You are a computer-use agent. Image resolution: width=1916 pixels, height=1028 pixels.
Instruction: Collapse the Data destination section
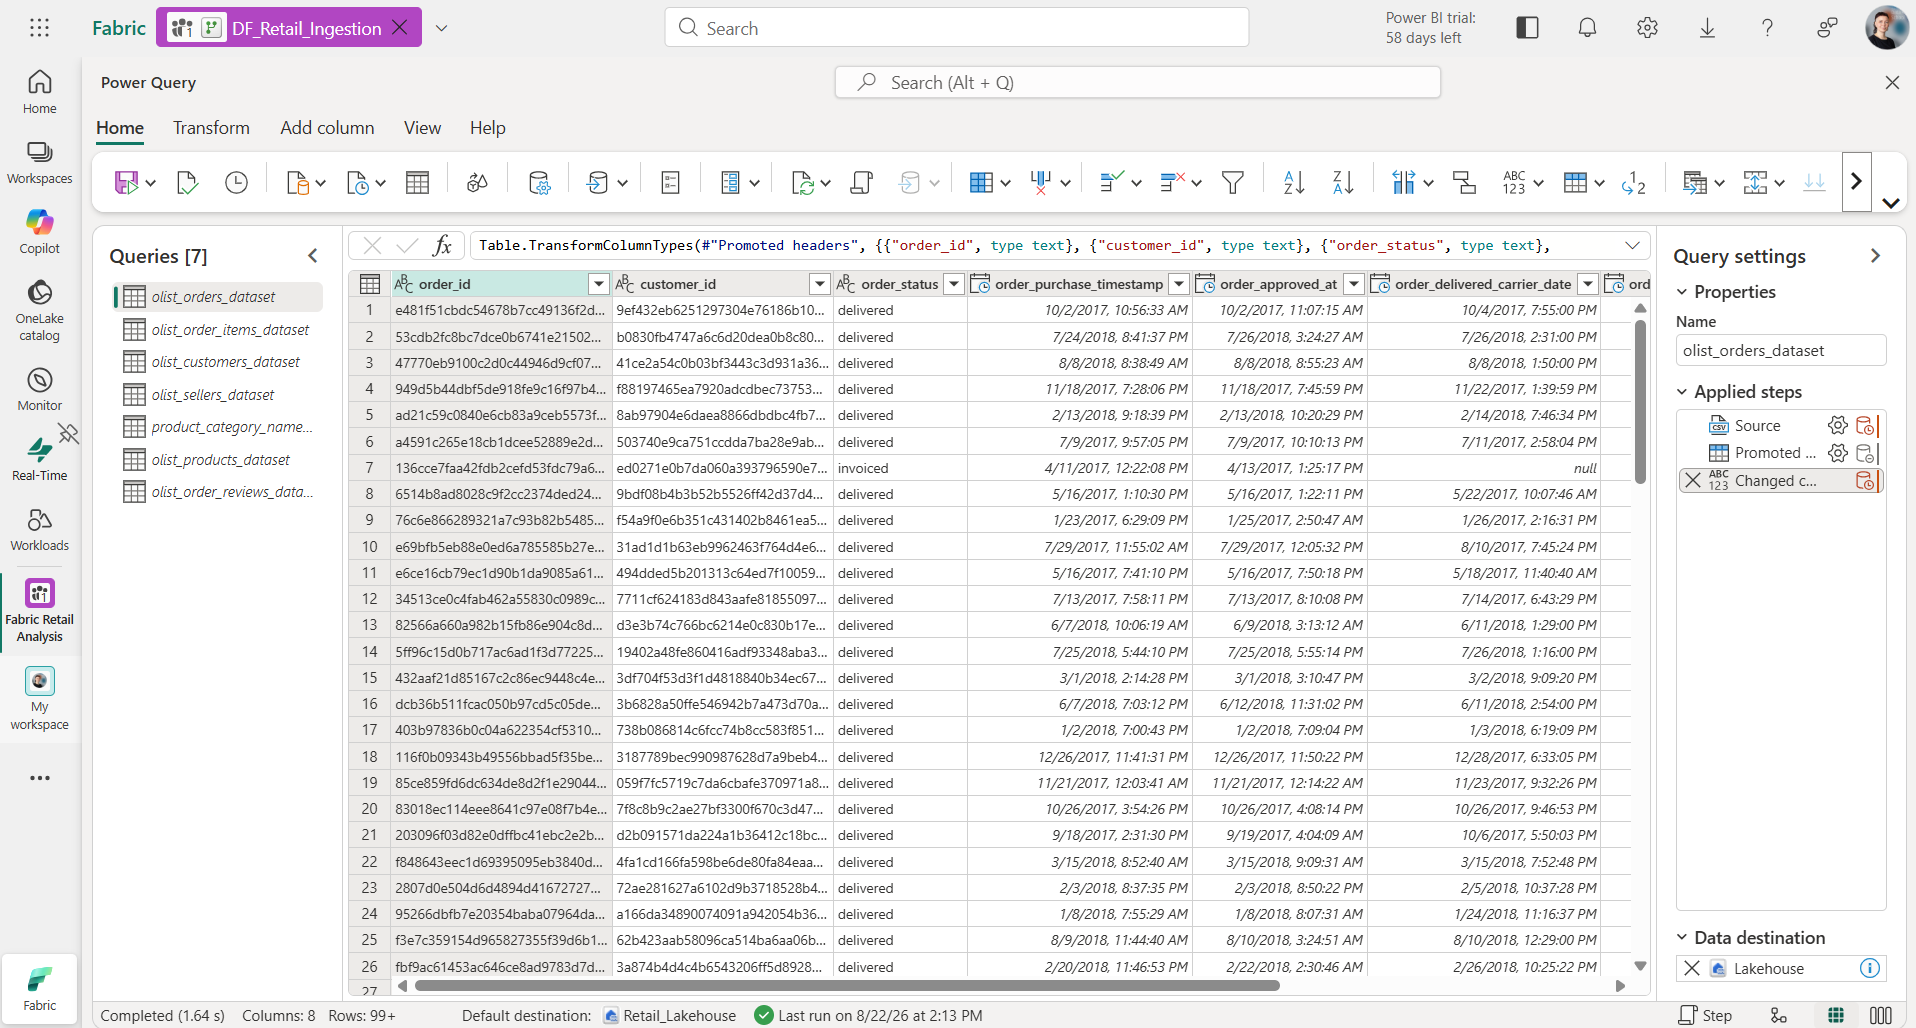[1682, 938]
